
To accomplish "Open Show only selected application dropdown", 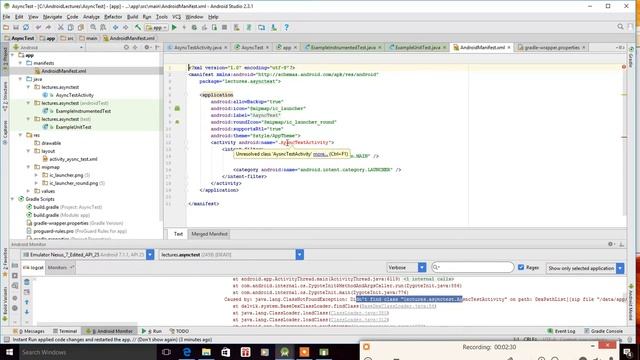I will click(620, 268).
